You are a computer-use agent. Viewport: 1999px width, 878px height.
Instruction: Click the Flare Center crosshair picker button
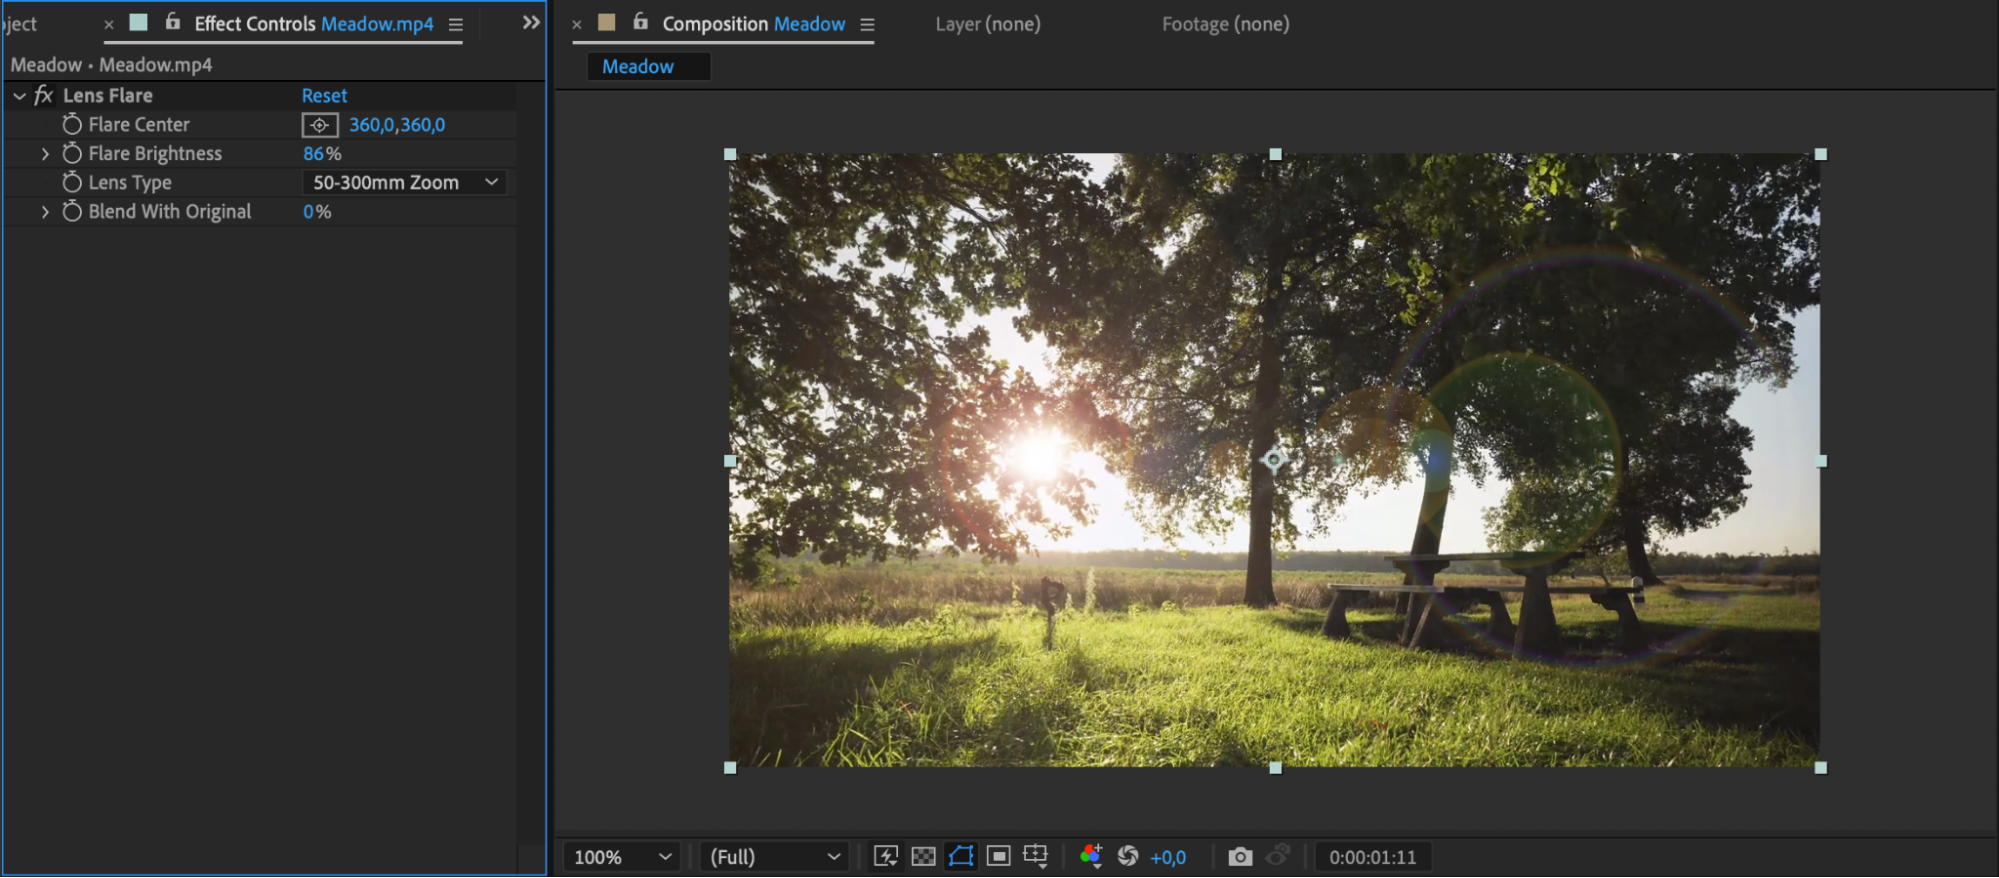point(319,125)
